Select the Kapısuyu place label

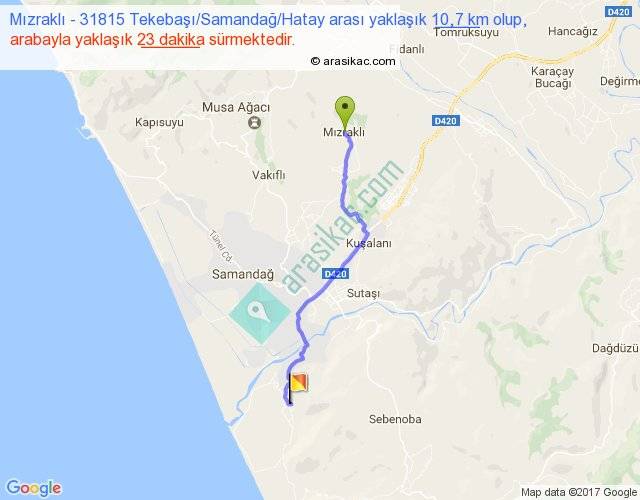click(159, 122)
